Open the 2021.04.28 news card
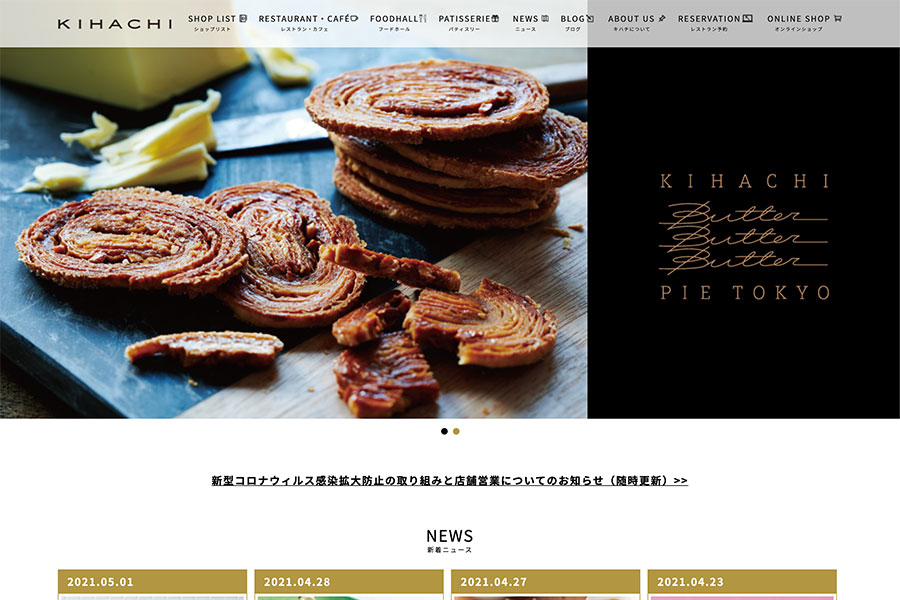This screenshot has height=600, width=900. 349,584
